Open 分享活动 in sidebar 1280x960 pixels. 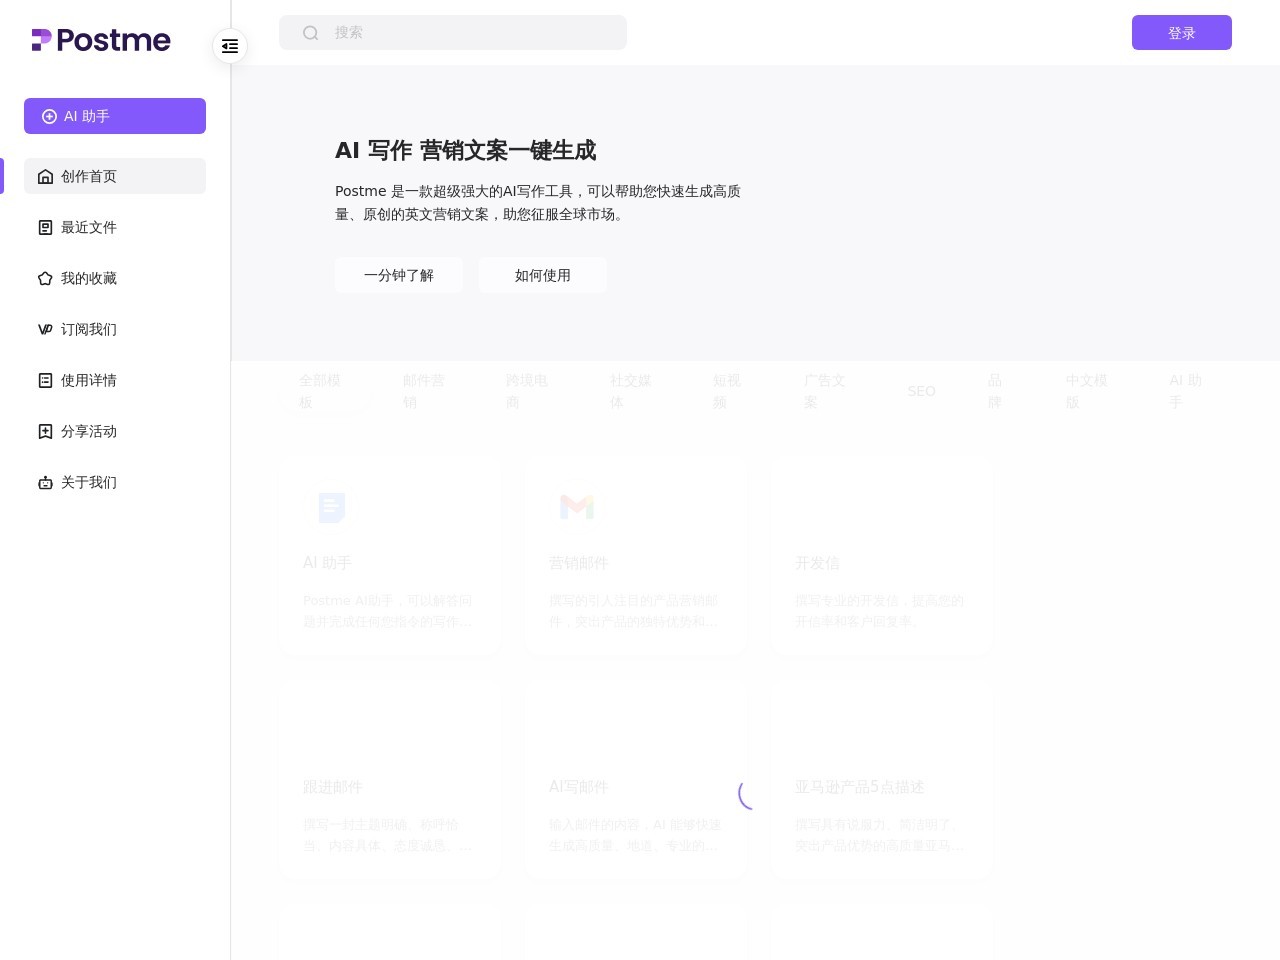coord(115,431)
